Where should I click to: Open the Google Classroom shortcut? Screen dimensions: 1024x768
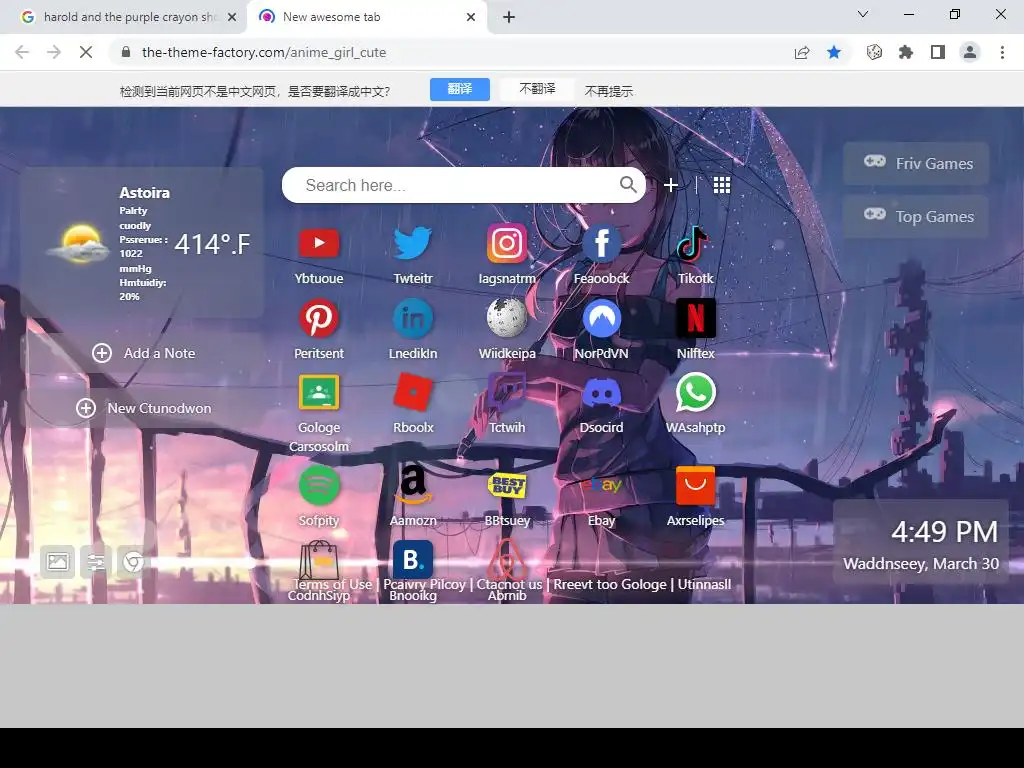(319, 392)
